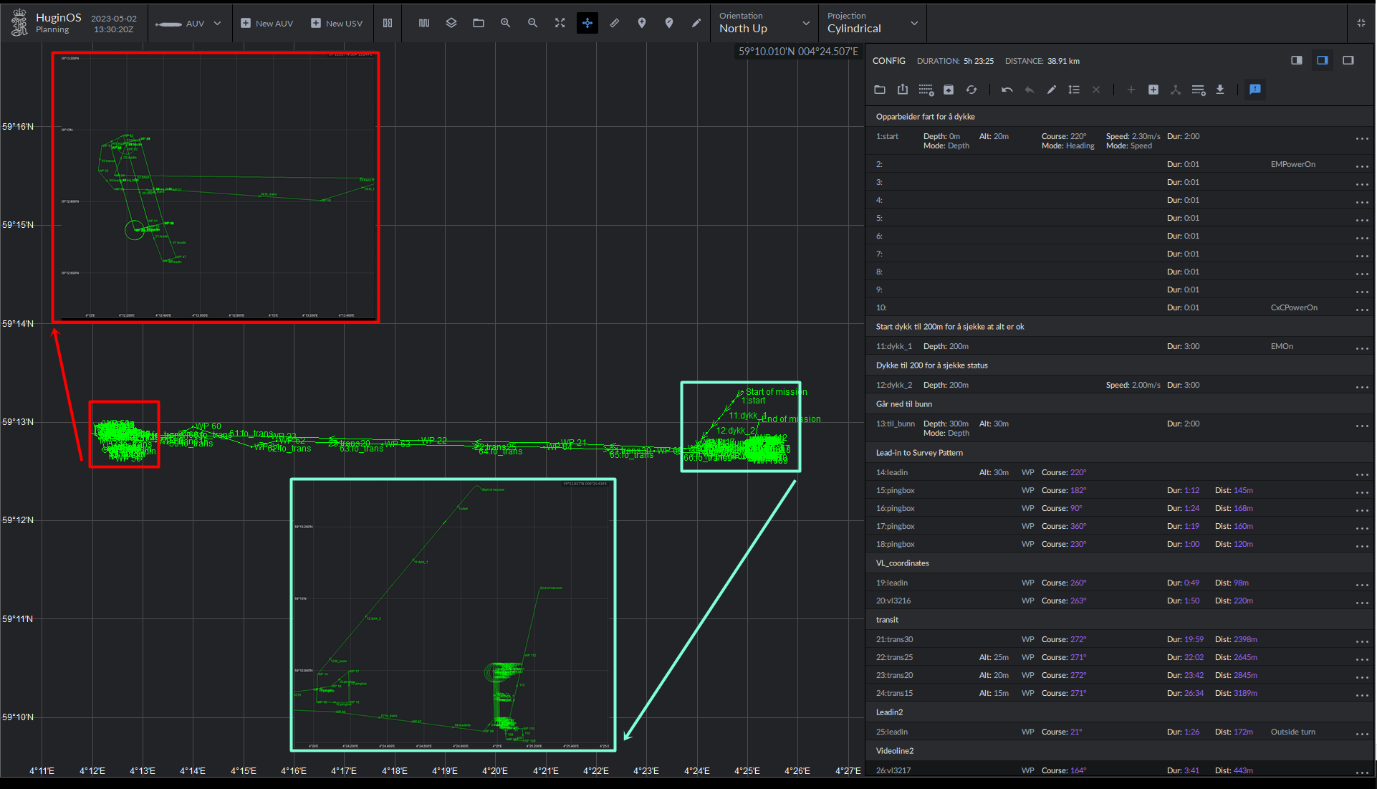Toggle the highlighted blue comment icon
Viewport: 1377px width, 789px height.
(1255, 89)
